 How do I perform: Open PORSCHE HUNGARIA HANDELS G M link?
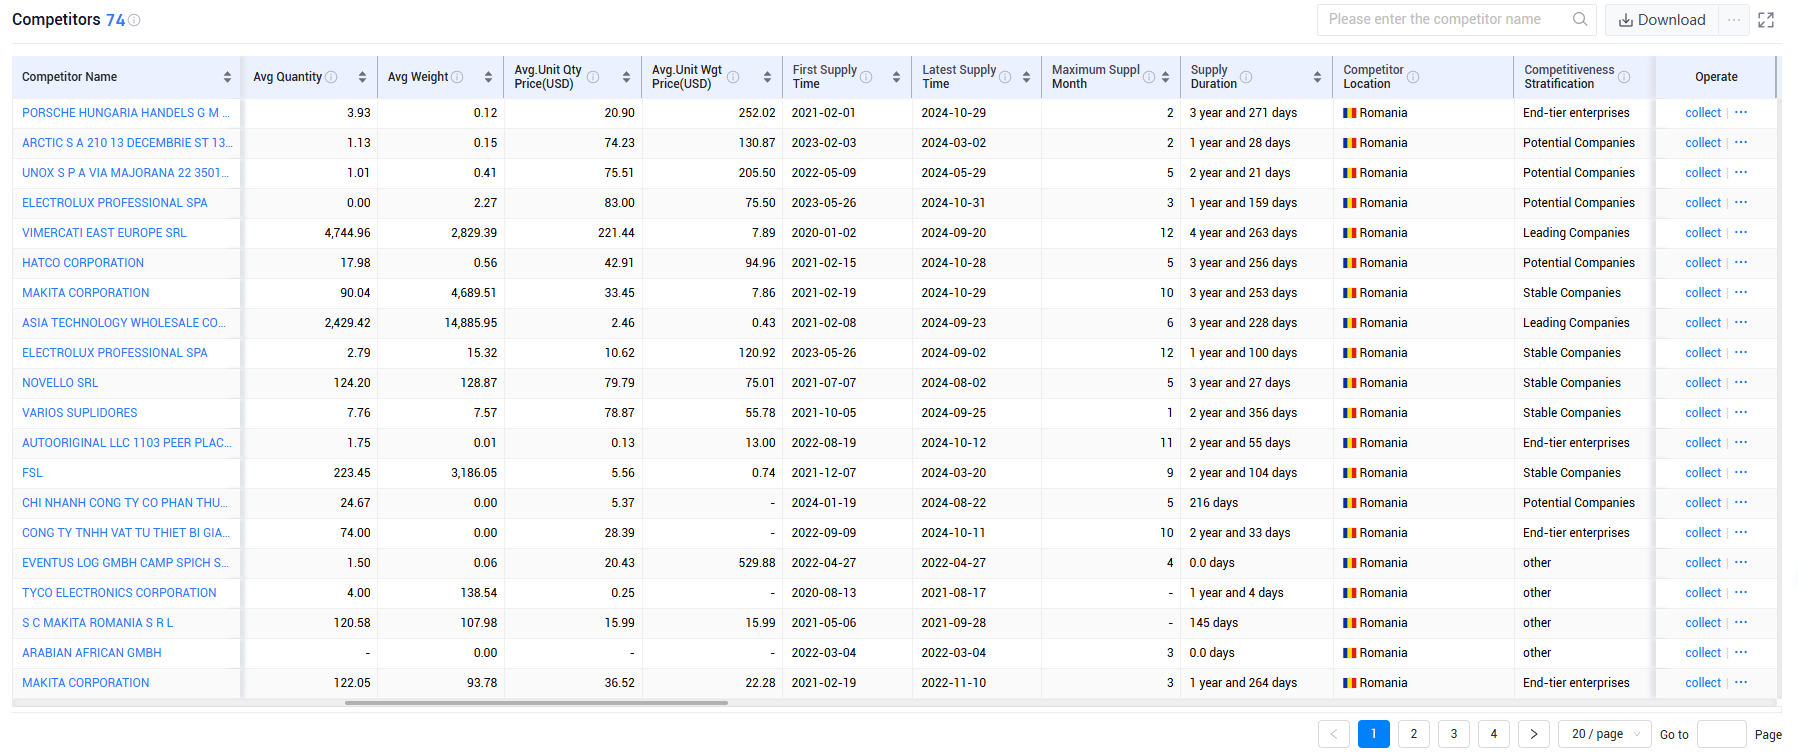[x=126, y=113]
